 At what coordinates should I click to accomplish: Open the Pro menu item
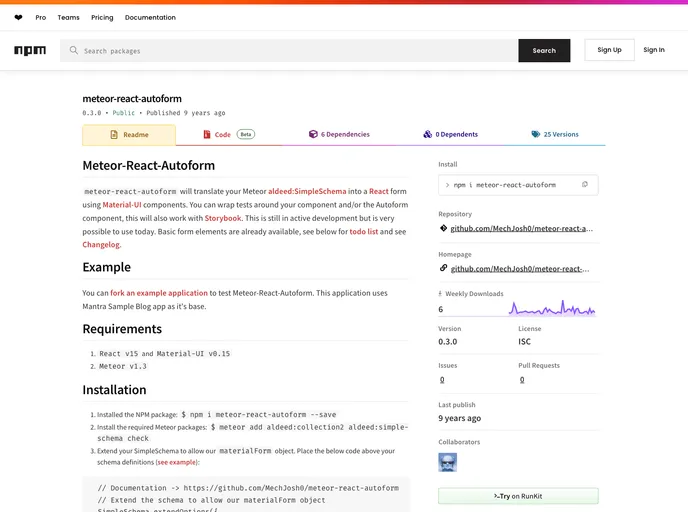(41, 18)
